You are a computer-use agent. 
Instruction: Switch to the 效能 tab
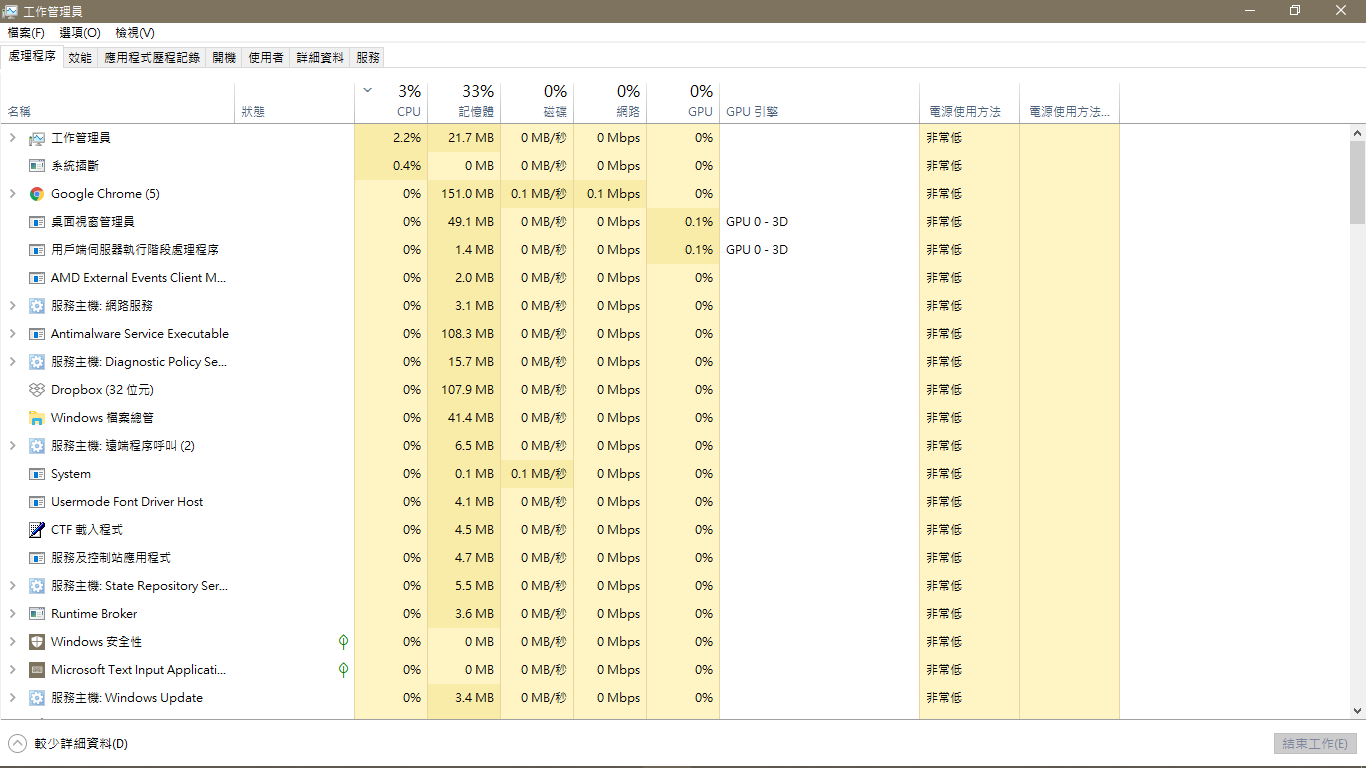click(x=80, y=58)
